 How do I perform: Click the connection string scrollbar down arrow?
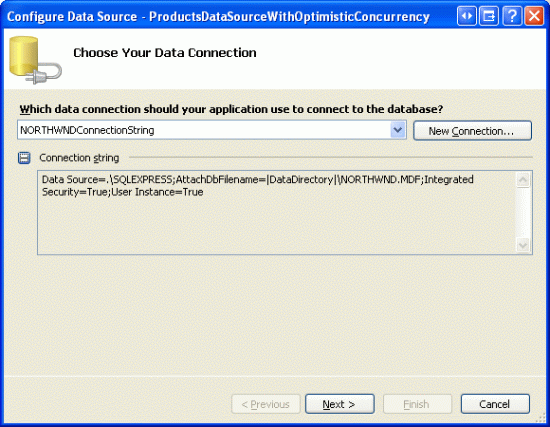click(523, 245)
